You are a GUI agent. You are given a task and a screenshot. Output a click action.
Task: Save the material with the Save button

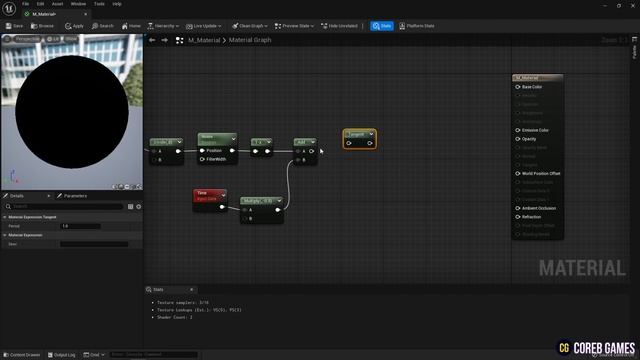14,26
